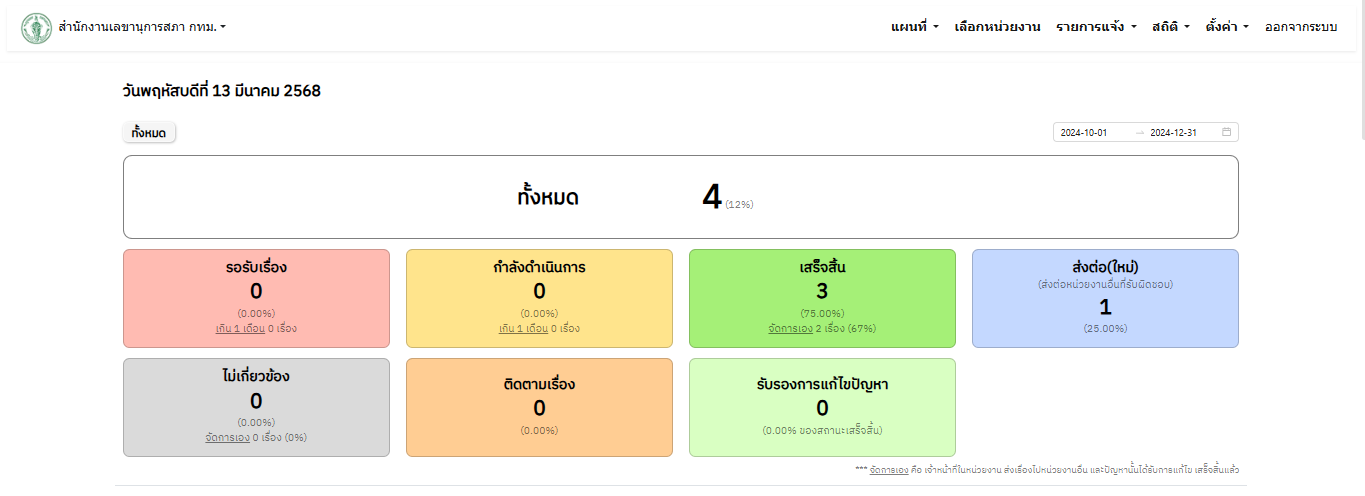Click จัดการเอง link in footnote
Screen dimensions: 1365x496
point(889,469)
